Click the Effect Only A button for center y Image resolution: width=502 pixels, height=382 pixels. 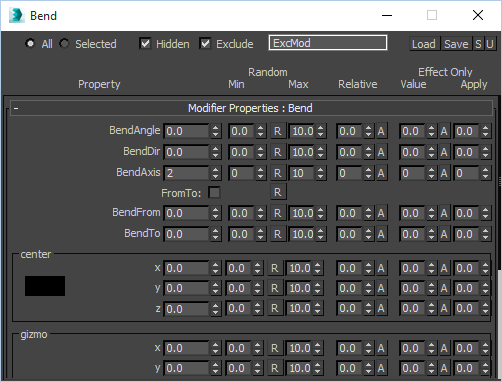(444, 288)
